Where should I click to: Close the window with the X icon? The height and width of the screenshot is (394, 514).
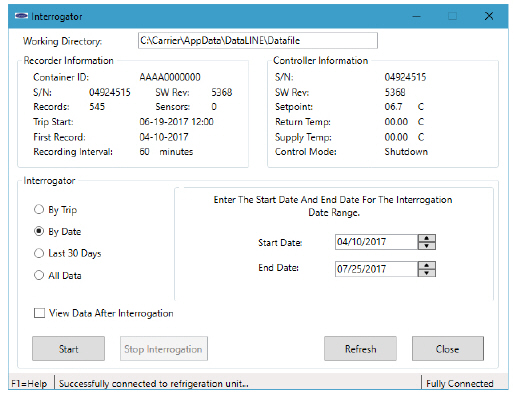489,16
